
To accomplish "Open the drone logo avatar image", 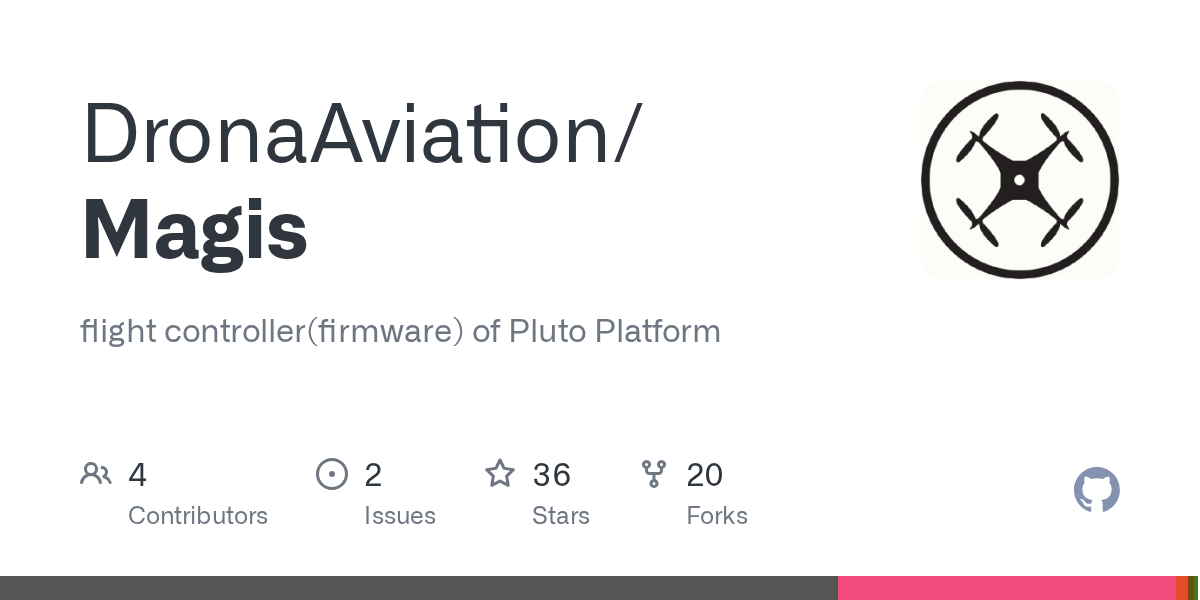I will (x=1019, y=180).
